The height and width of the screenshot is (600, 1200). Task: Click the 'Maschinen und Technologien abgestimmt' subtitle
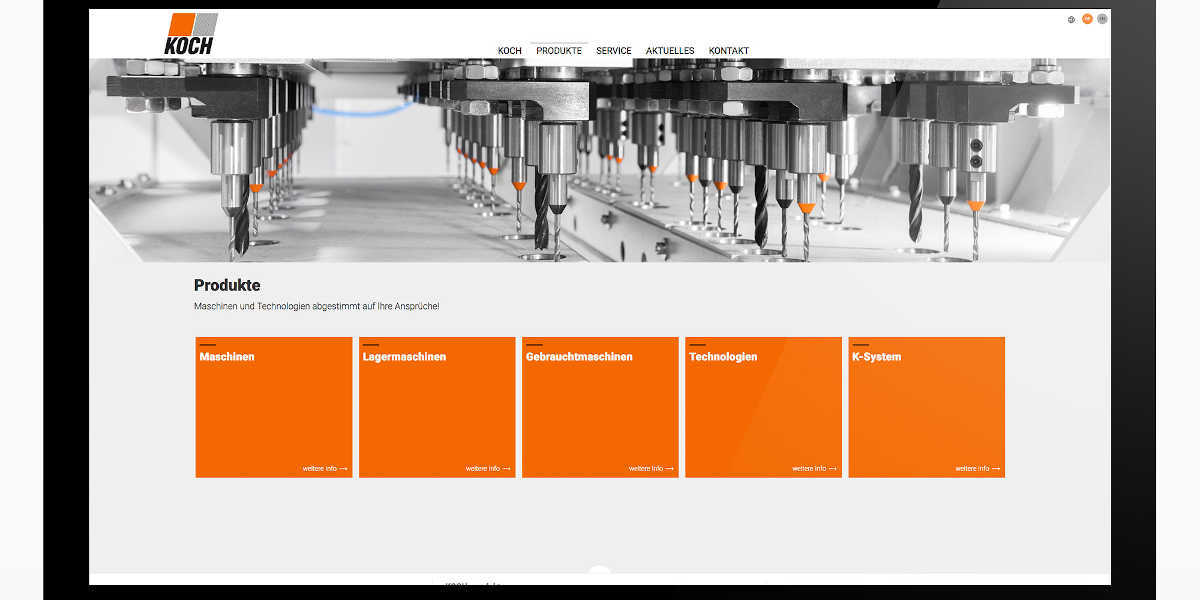point(316,306)
